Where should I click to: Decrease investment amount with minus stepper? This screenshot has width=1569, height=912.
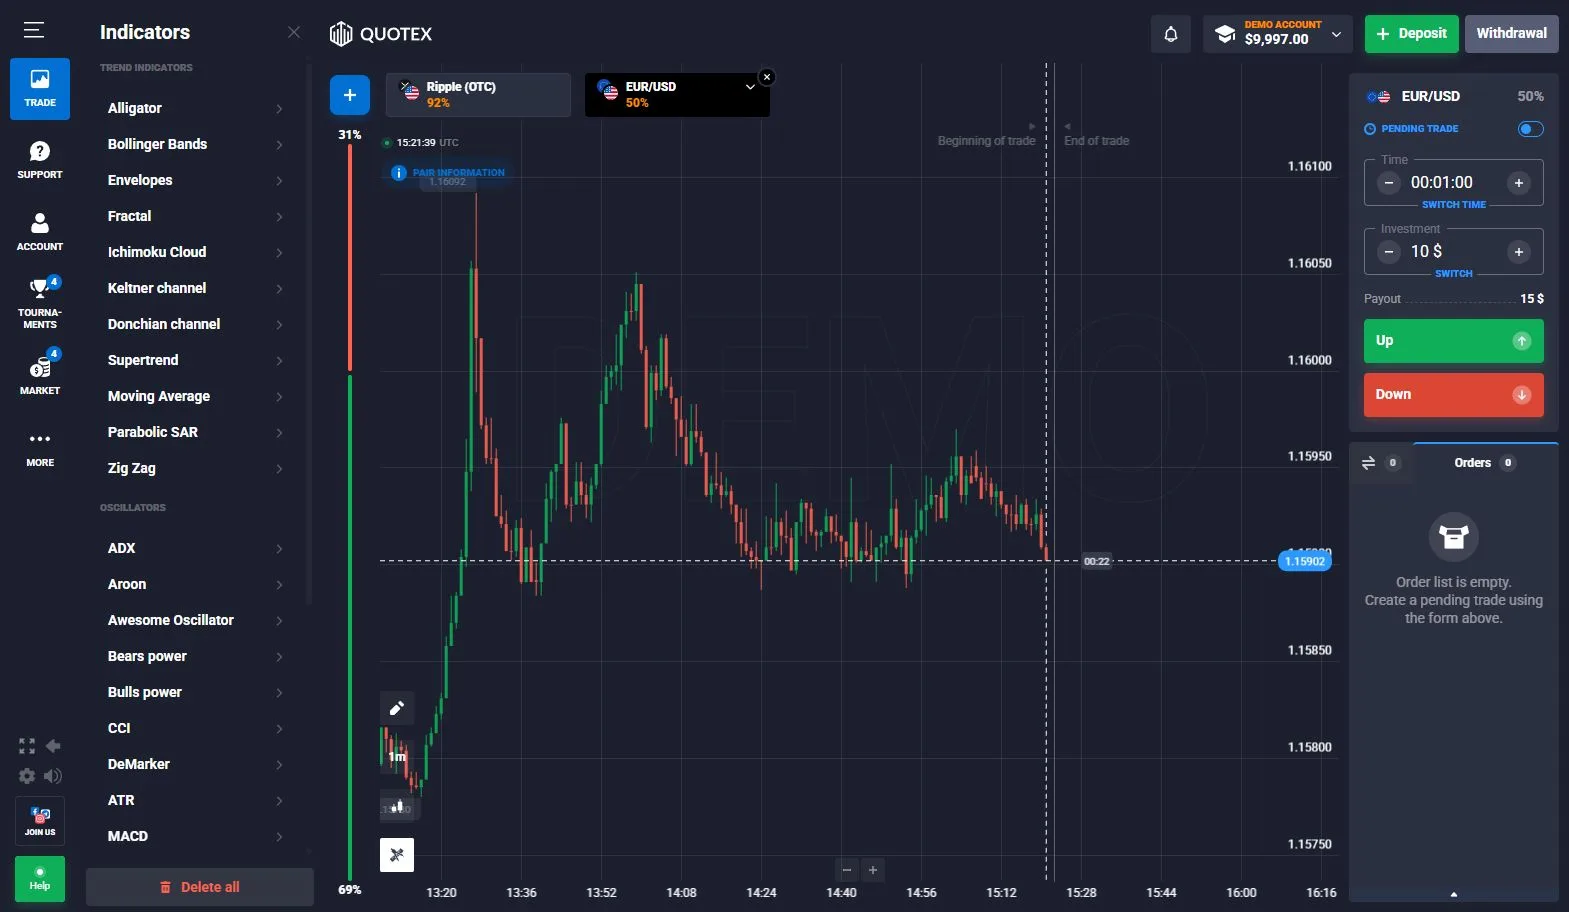[x=1389, y=252]
